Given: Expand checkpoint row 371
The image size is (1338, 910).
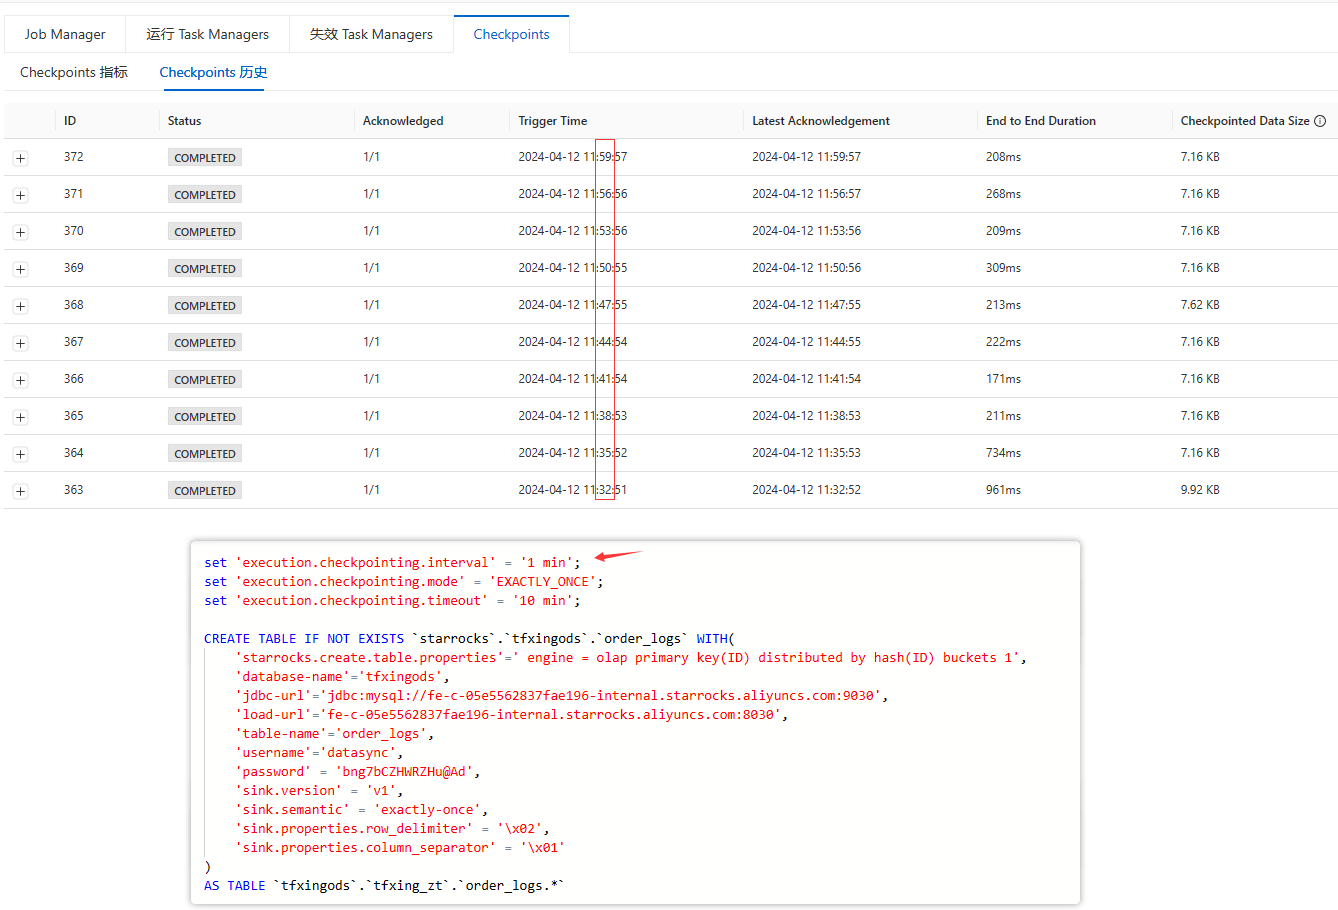Looking at the screenshot, I should coord(20,195).
